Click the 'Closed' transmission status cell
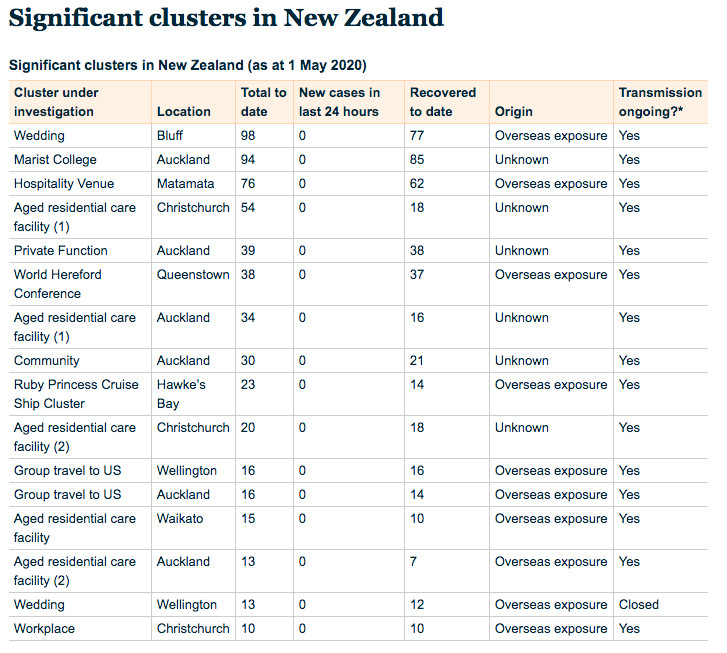The height and width of the screenshot is (653, 727). click(x=638, y=605)
